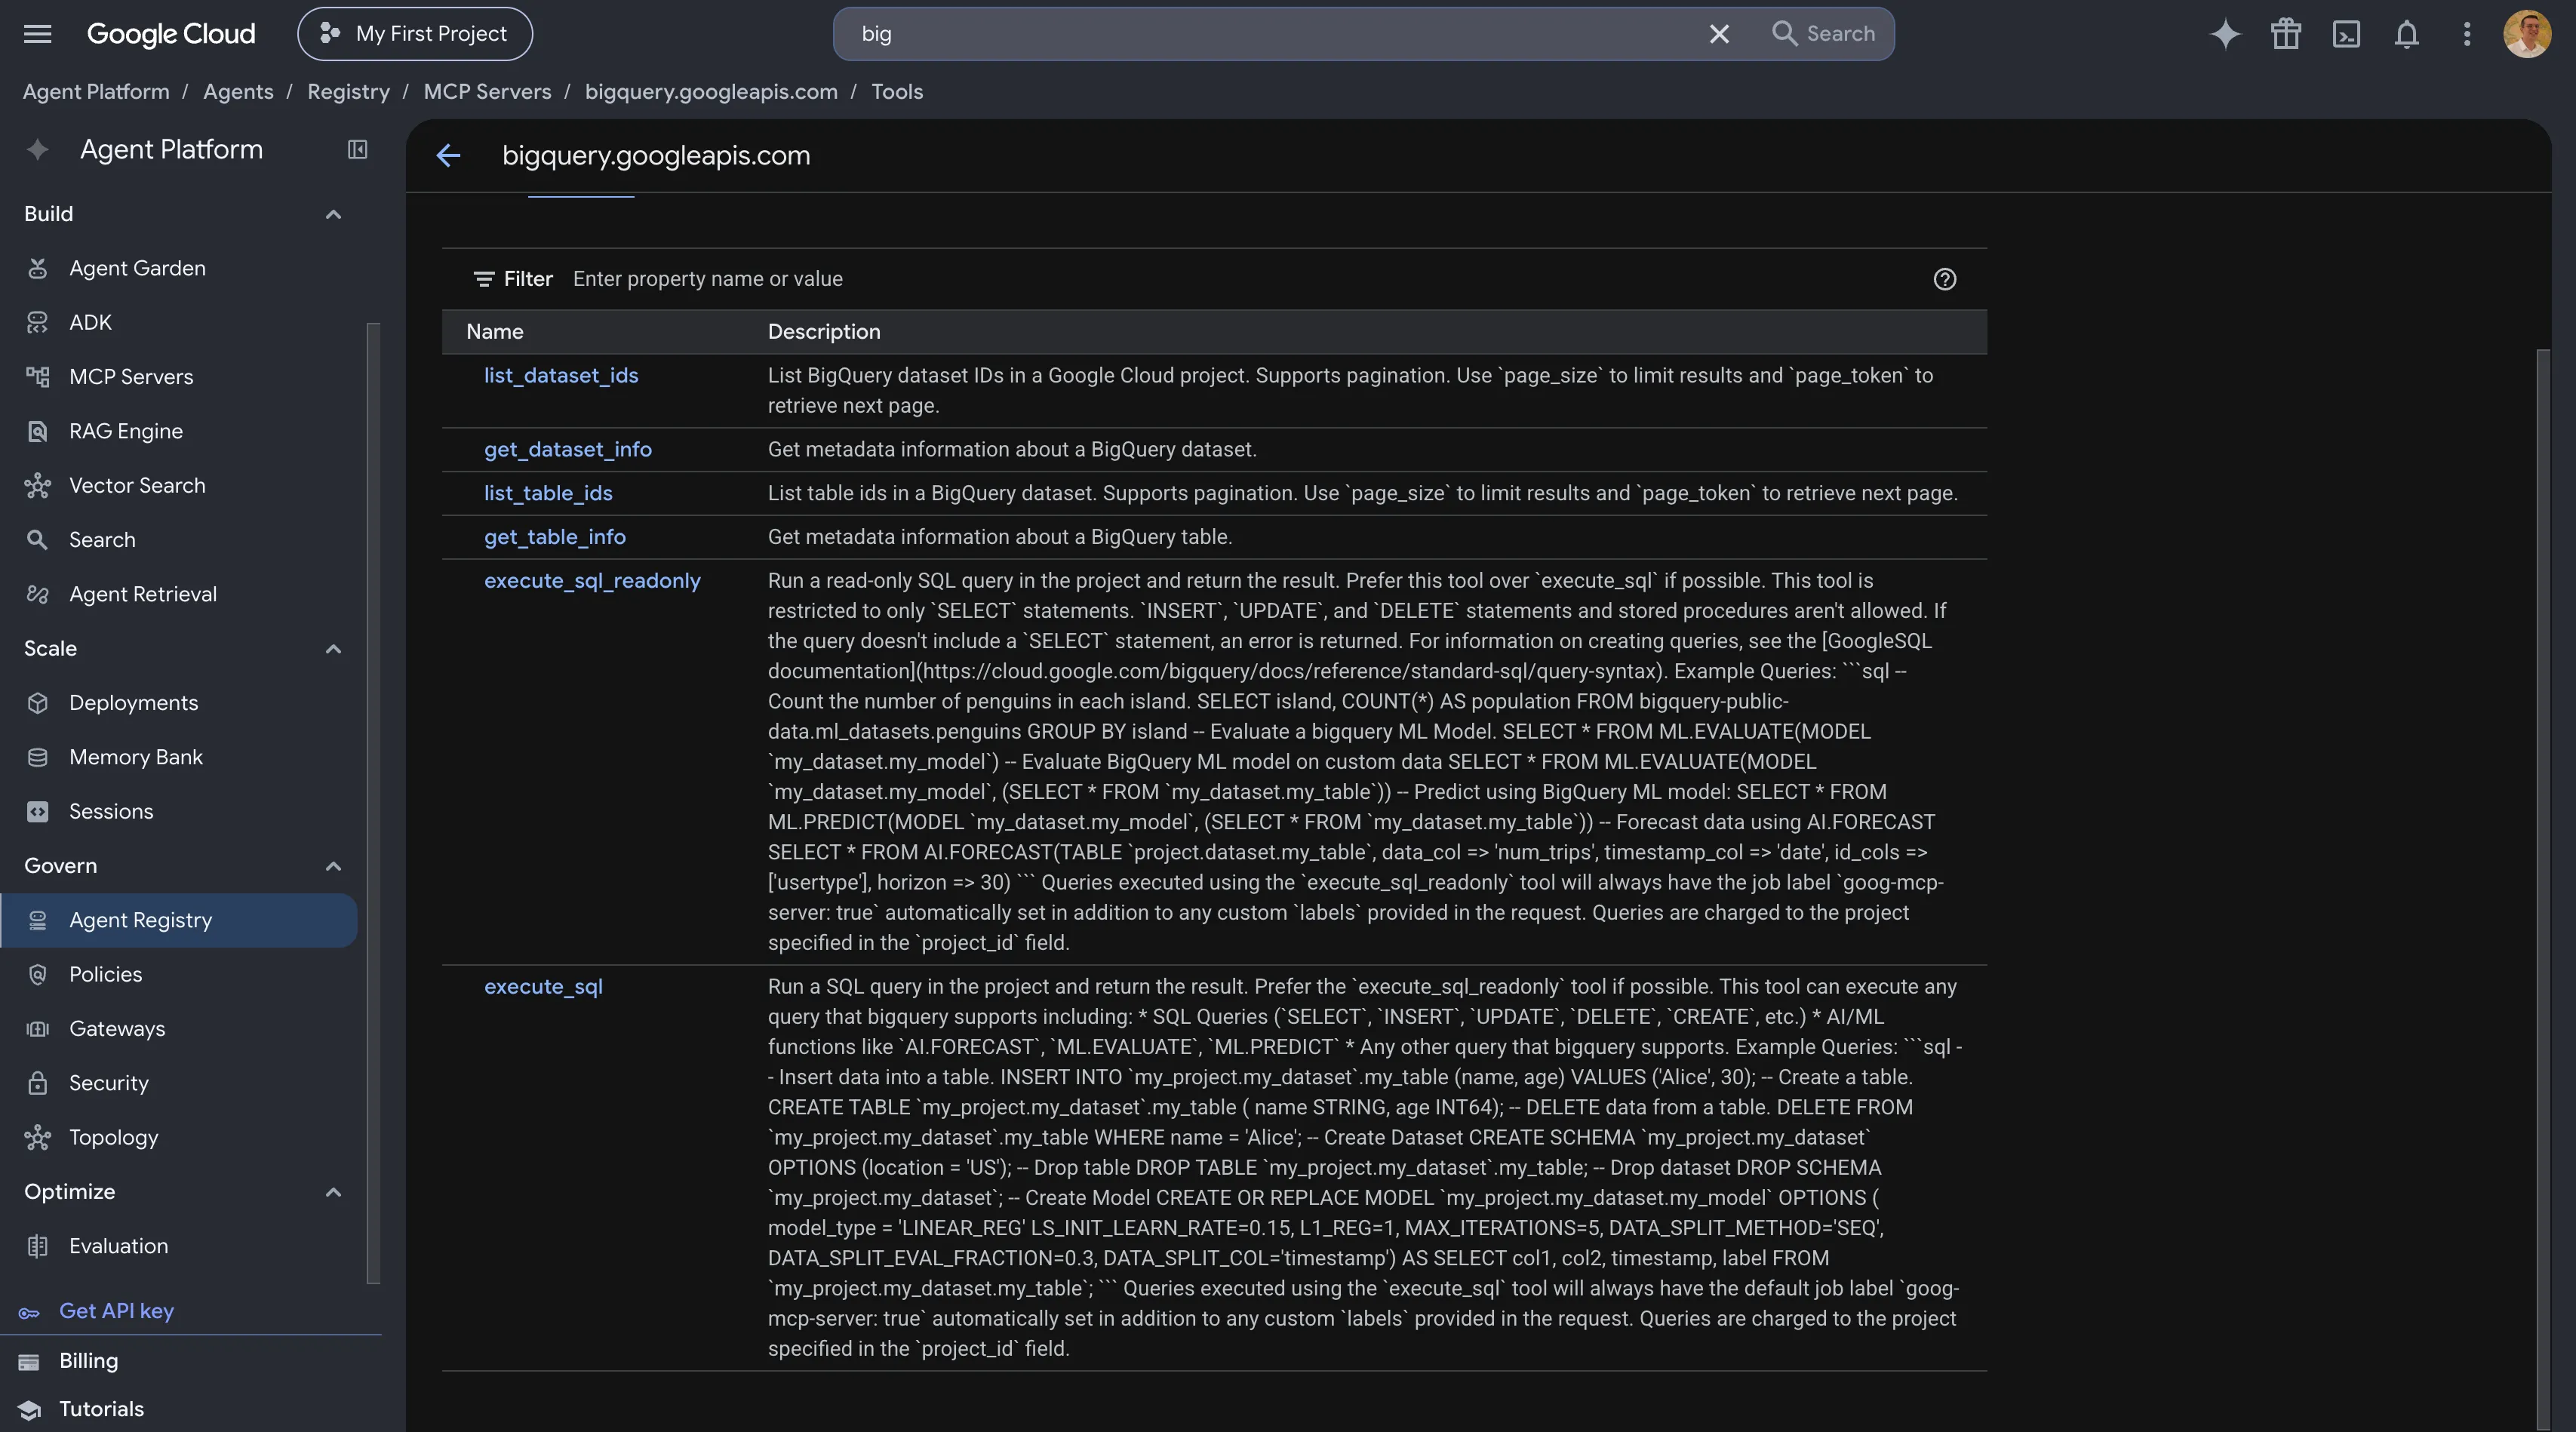2576x1432 pixels.
Task: Clear the search box with the X icon
Action: [x=1719, y=34]
